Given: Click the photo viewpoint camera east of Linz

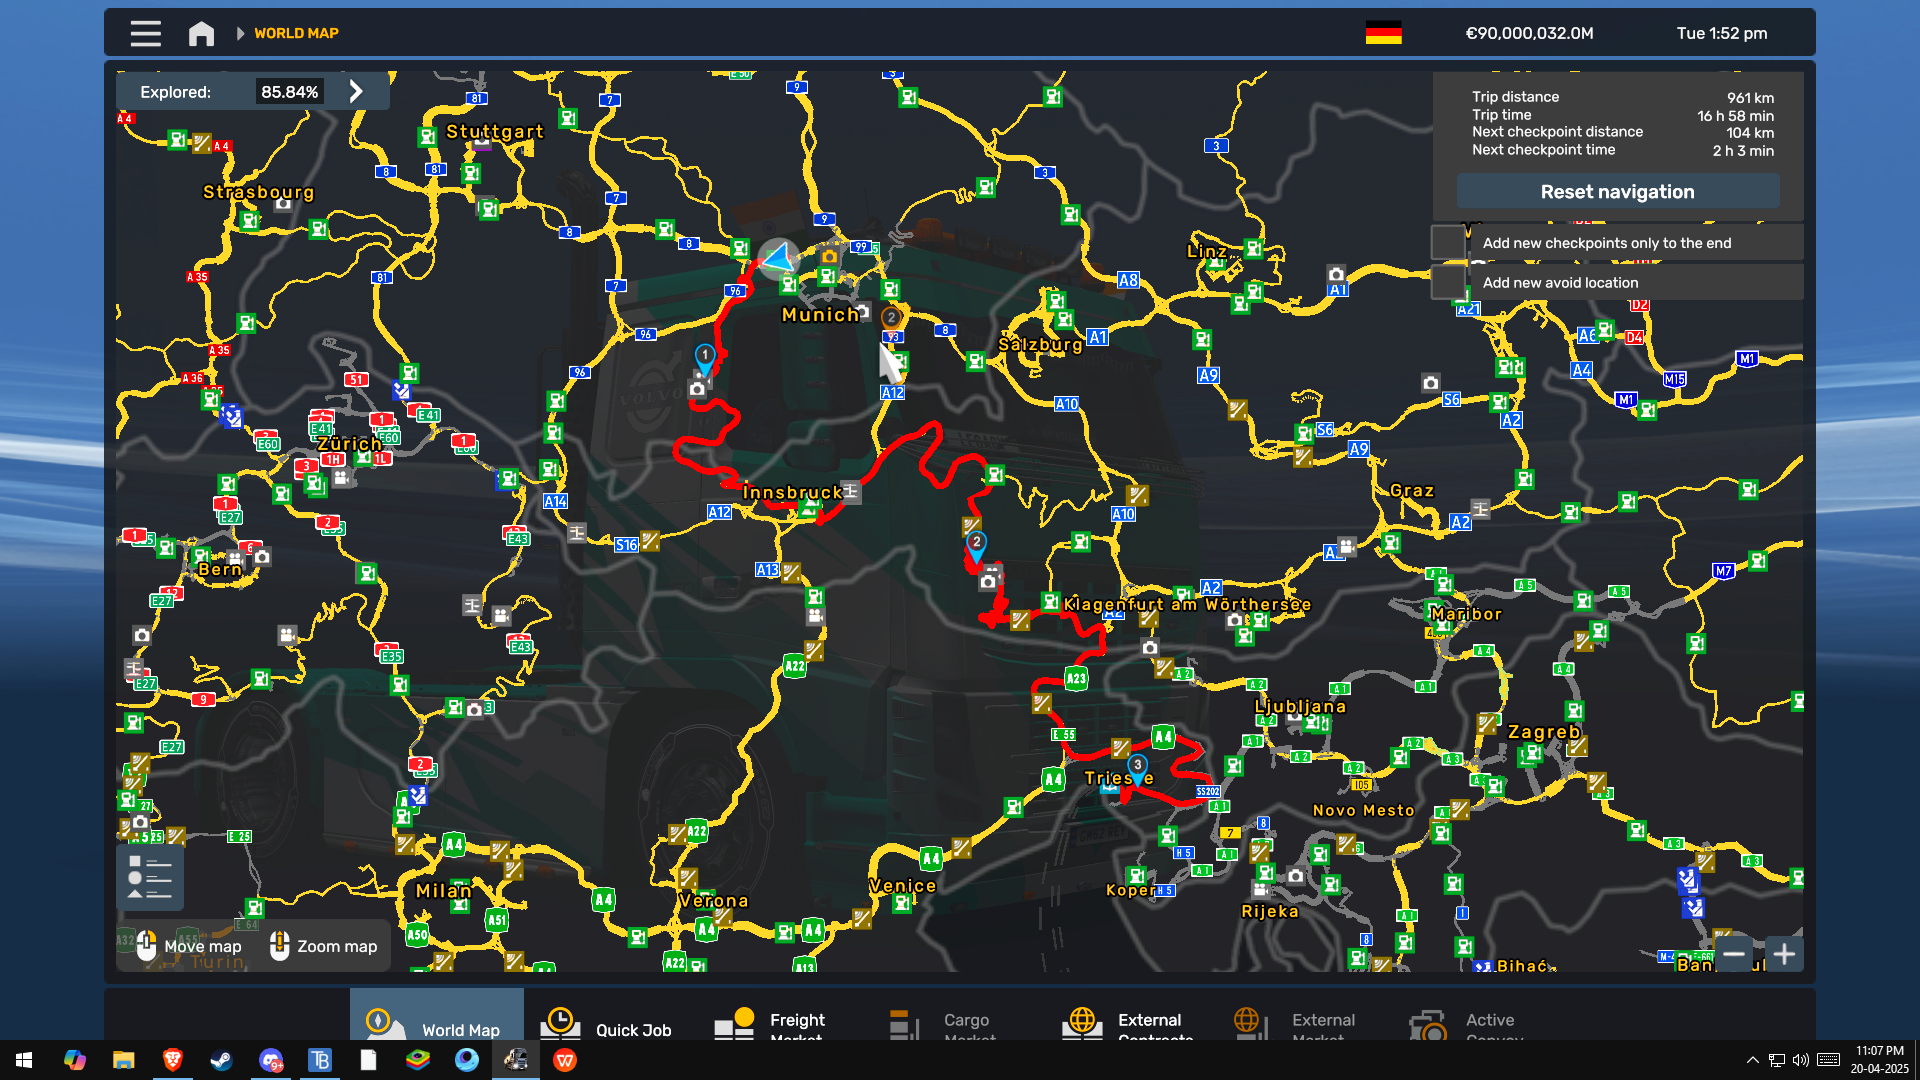Looking at the screenshot, I should coord(1336,273).
